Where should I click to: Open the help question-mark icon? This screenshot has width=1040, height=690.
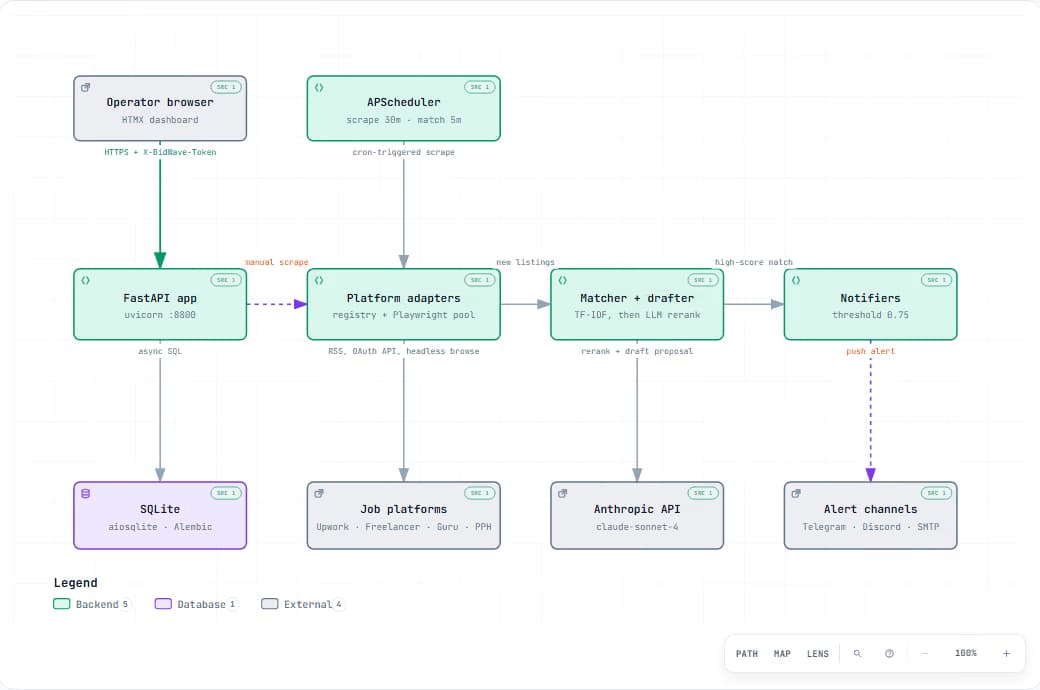tap(889, 654)
